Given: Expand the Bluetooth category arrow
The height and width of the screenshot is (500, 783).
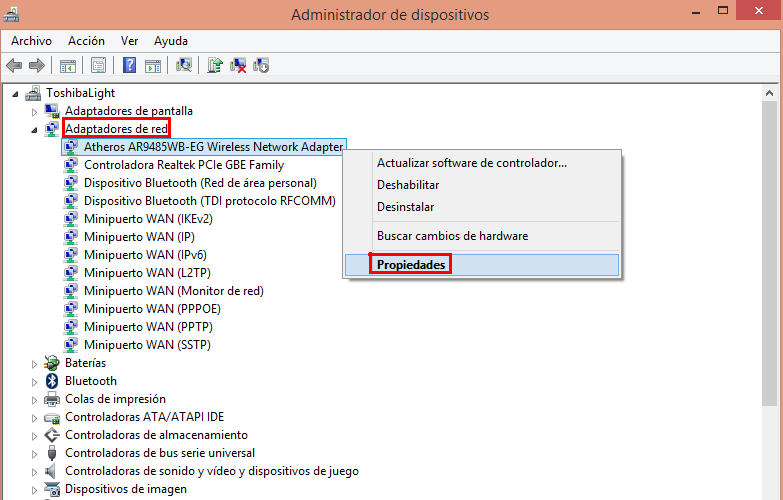Looking at the screenshot, I should [x=35, y=381].
